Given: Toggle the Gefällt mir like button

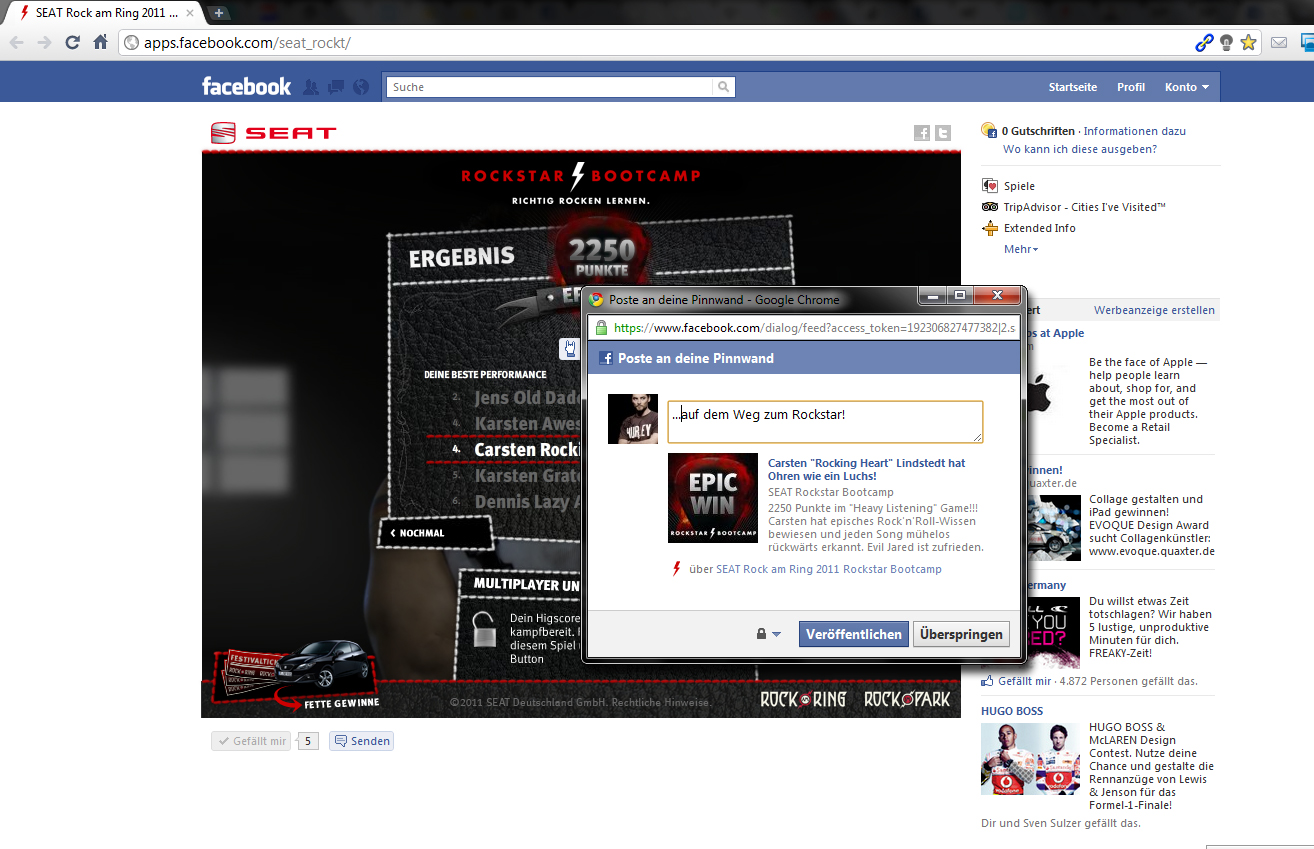Looking at the screenshot, I should [x=251, y=741].
